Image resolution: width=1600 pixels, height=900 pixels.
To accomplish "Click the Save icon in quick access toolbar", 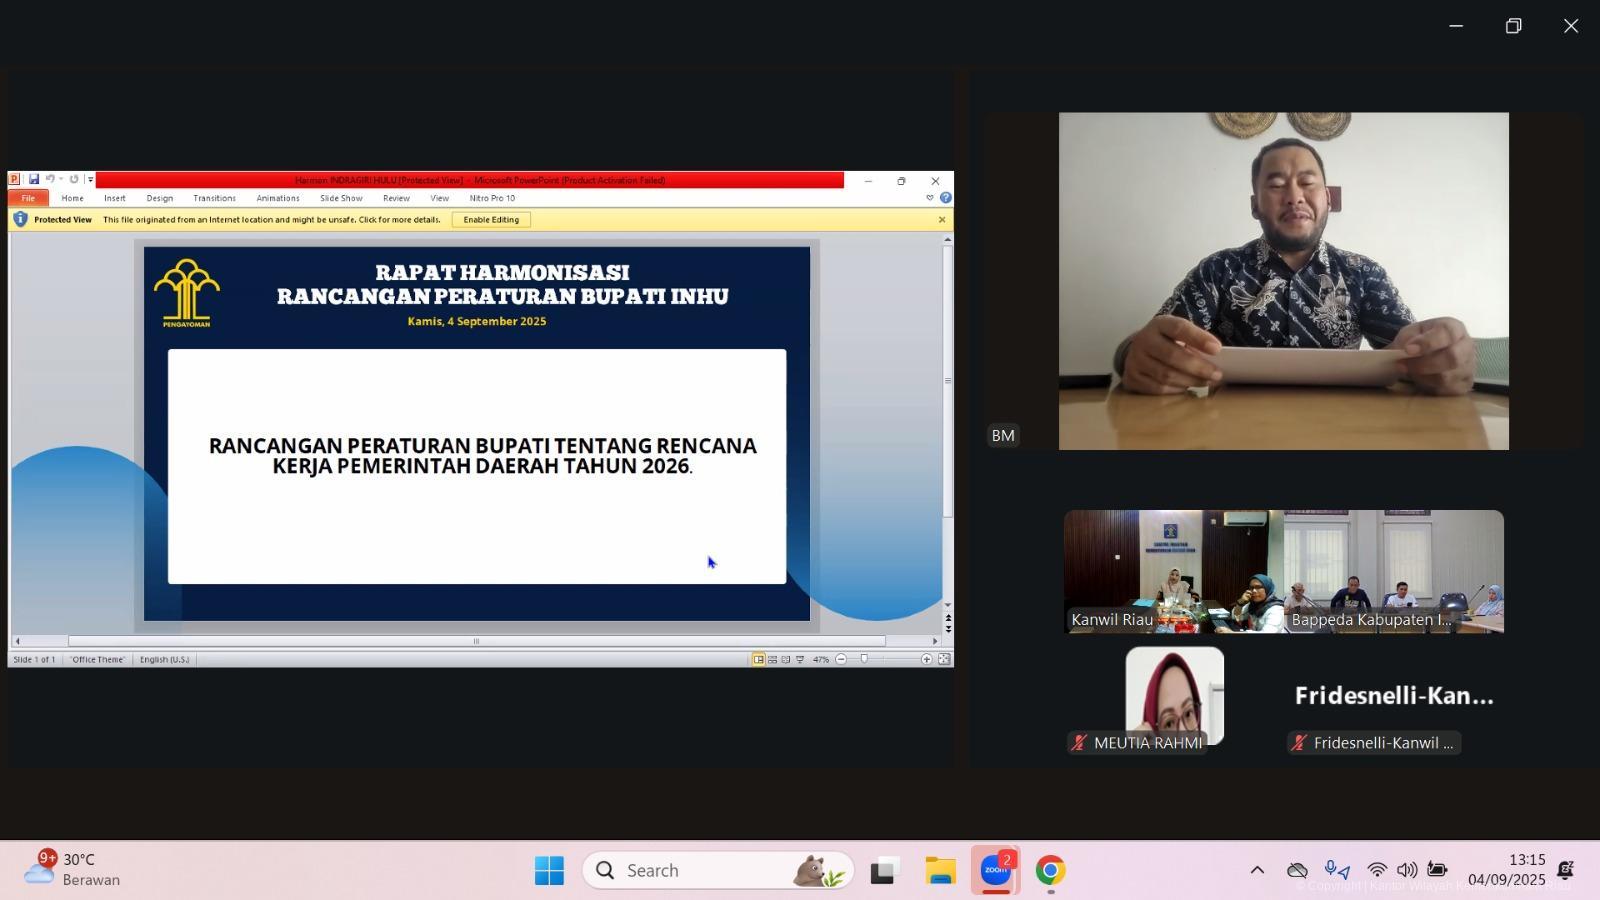I will [x=34, y=180].
